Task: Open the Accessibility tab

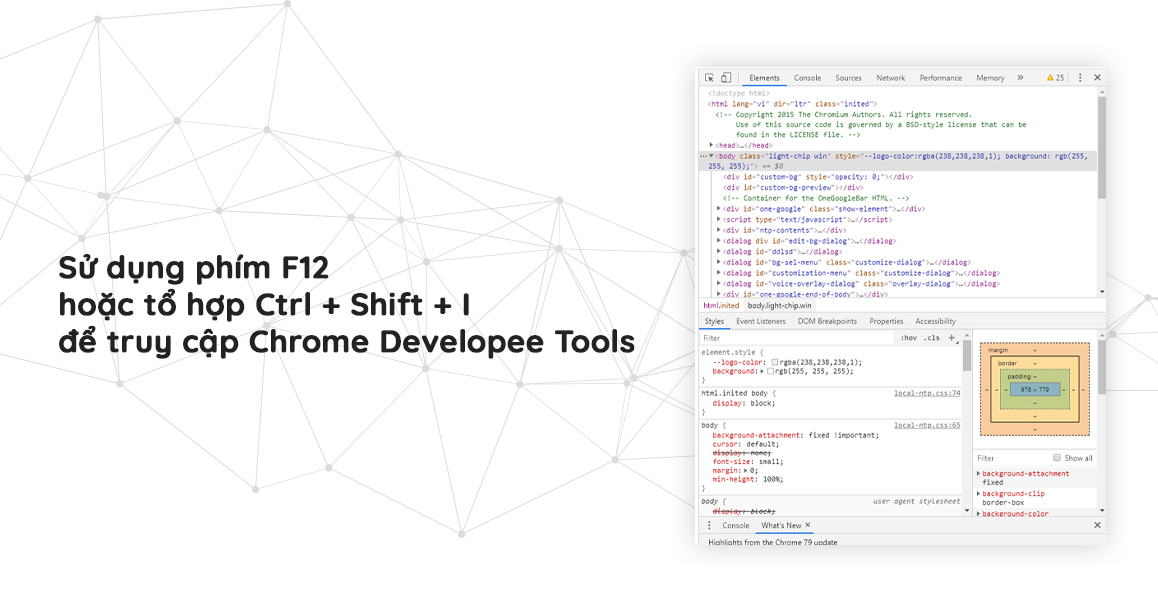Action: (x=935, y=321)
